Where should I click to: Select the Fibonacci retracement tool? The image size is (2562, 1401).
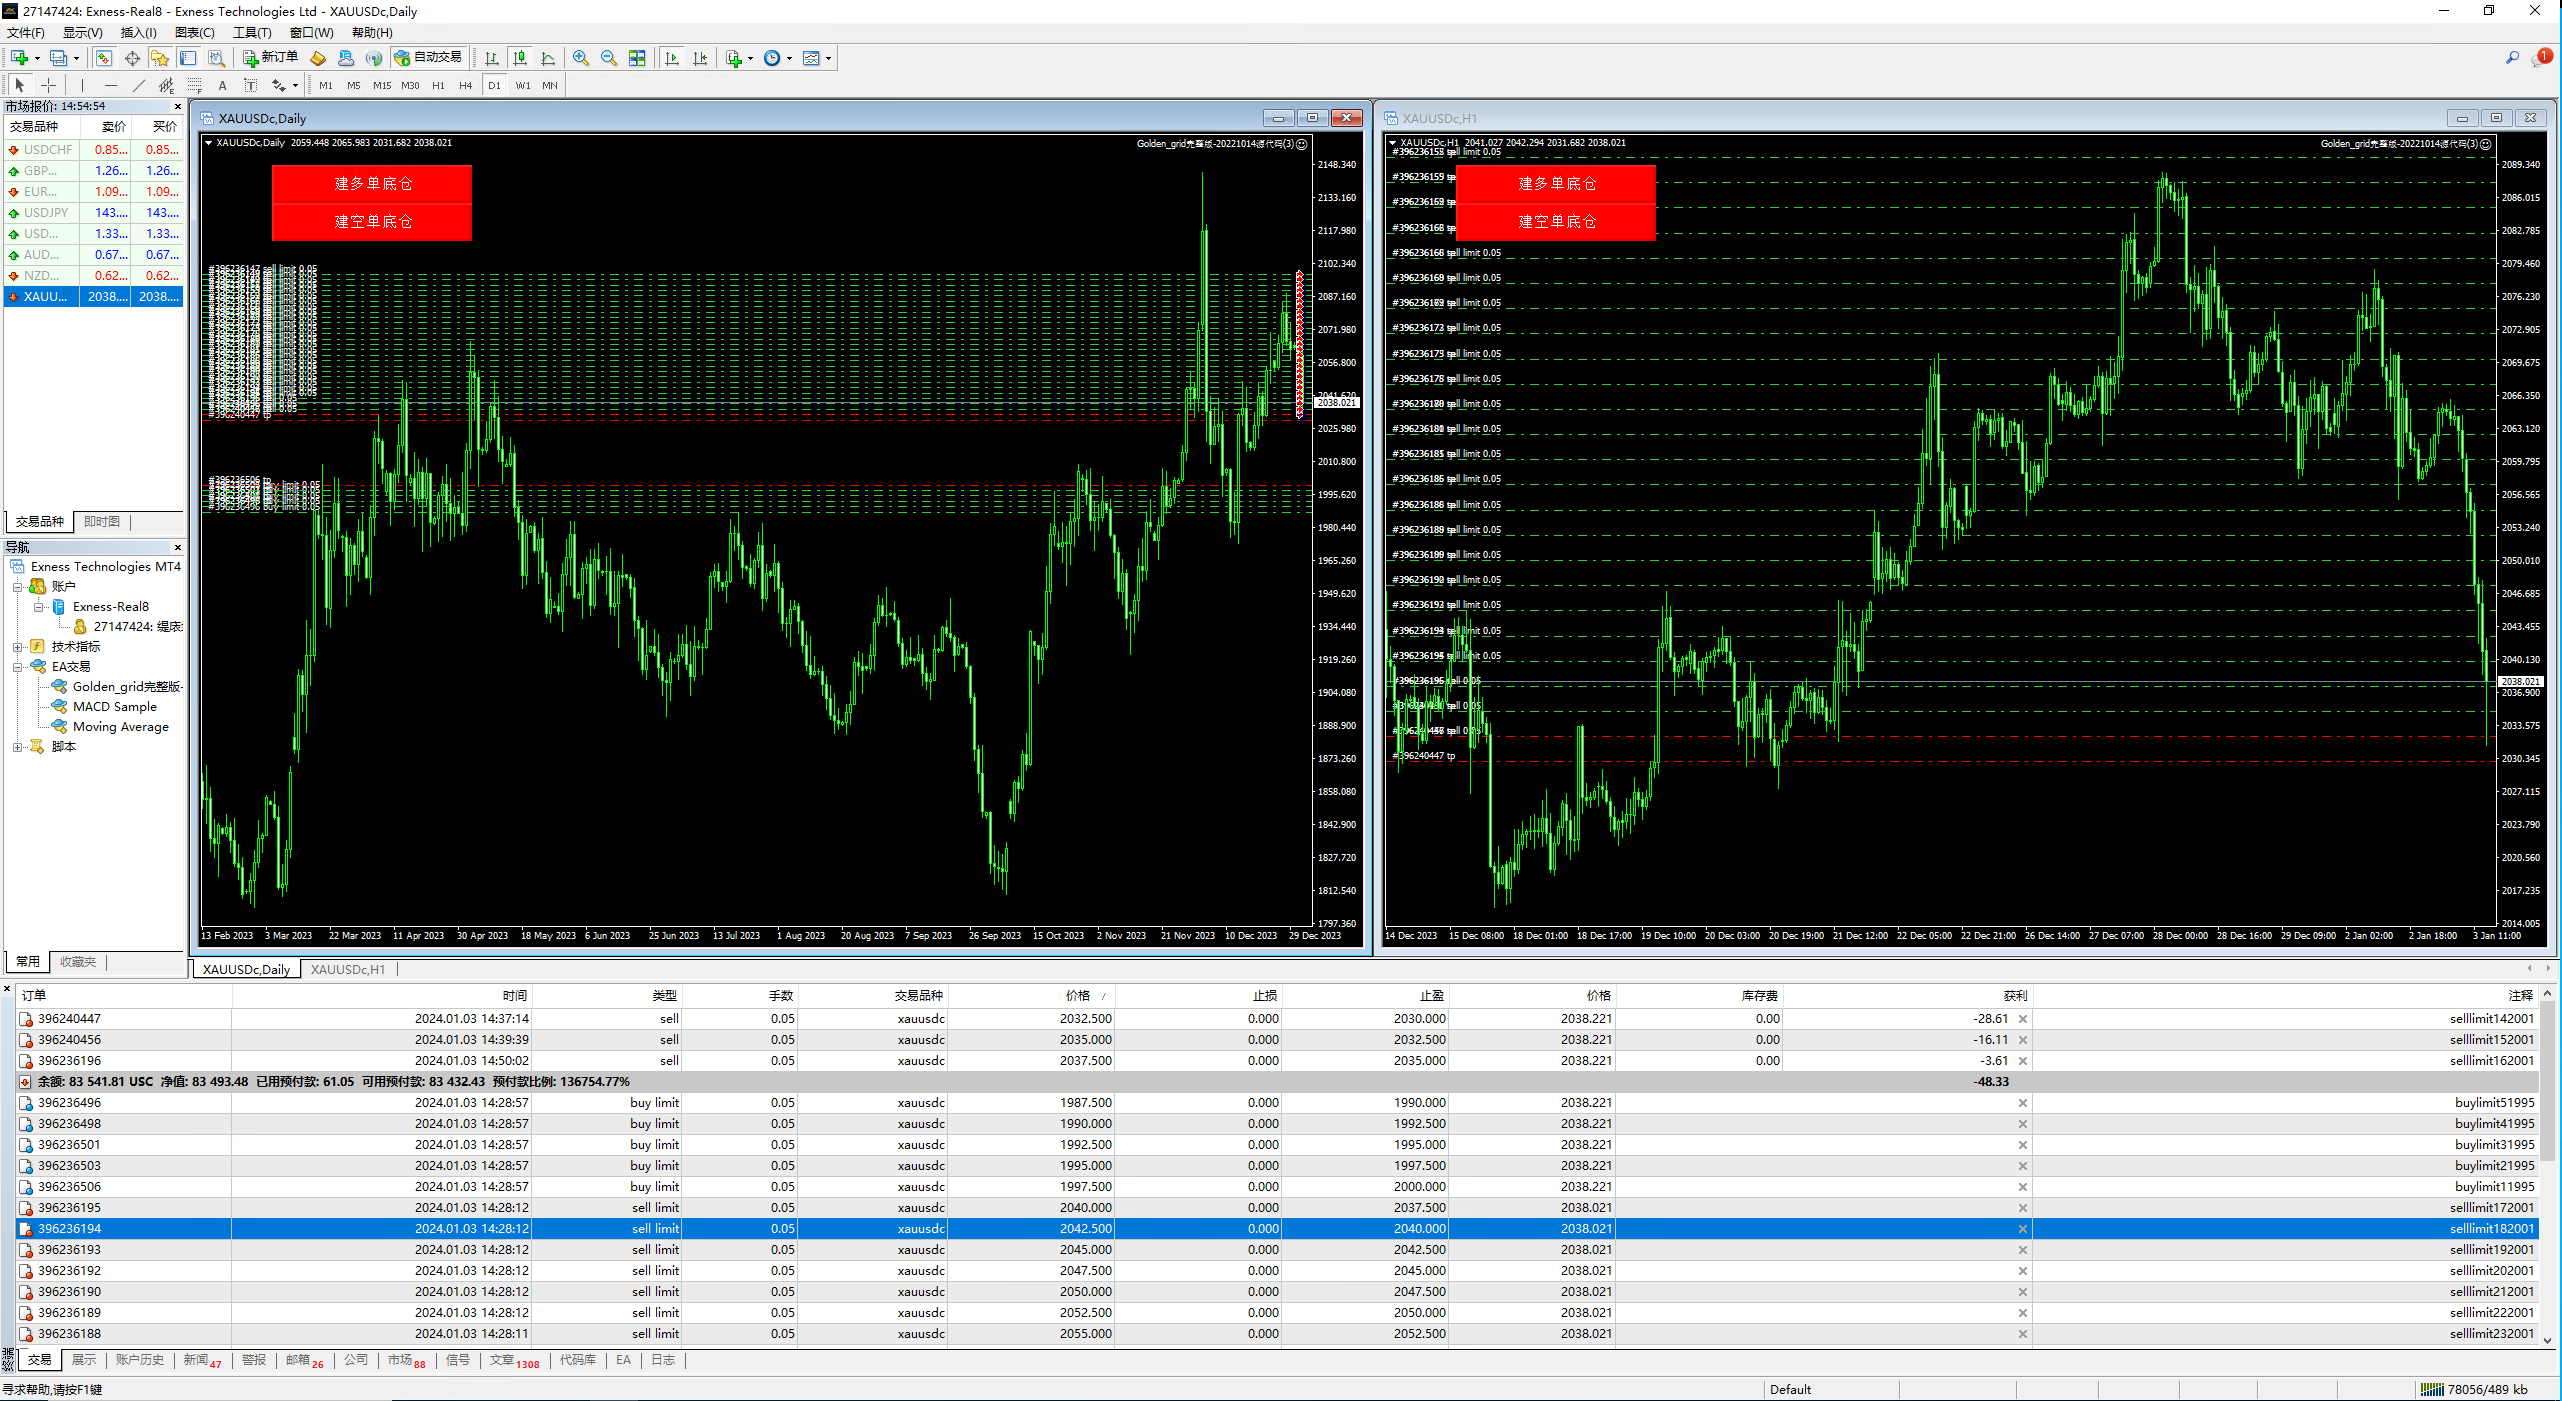point(195,85)
